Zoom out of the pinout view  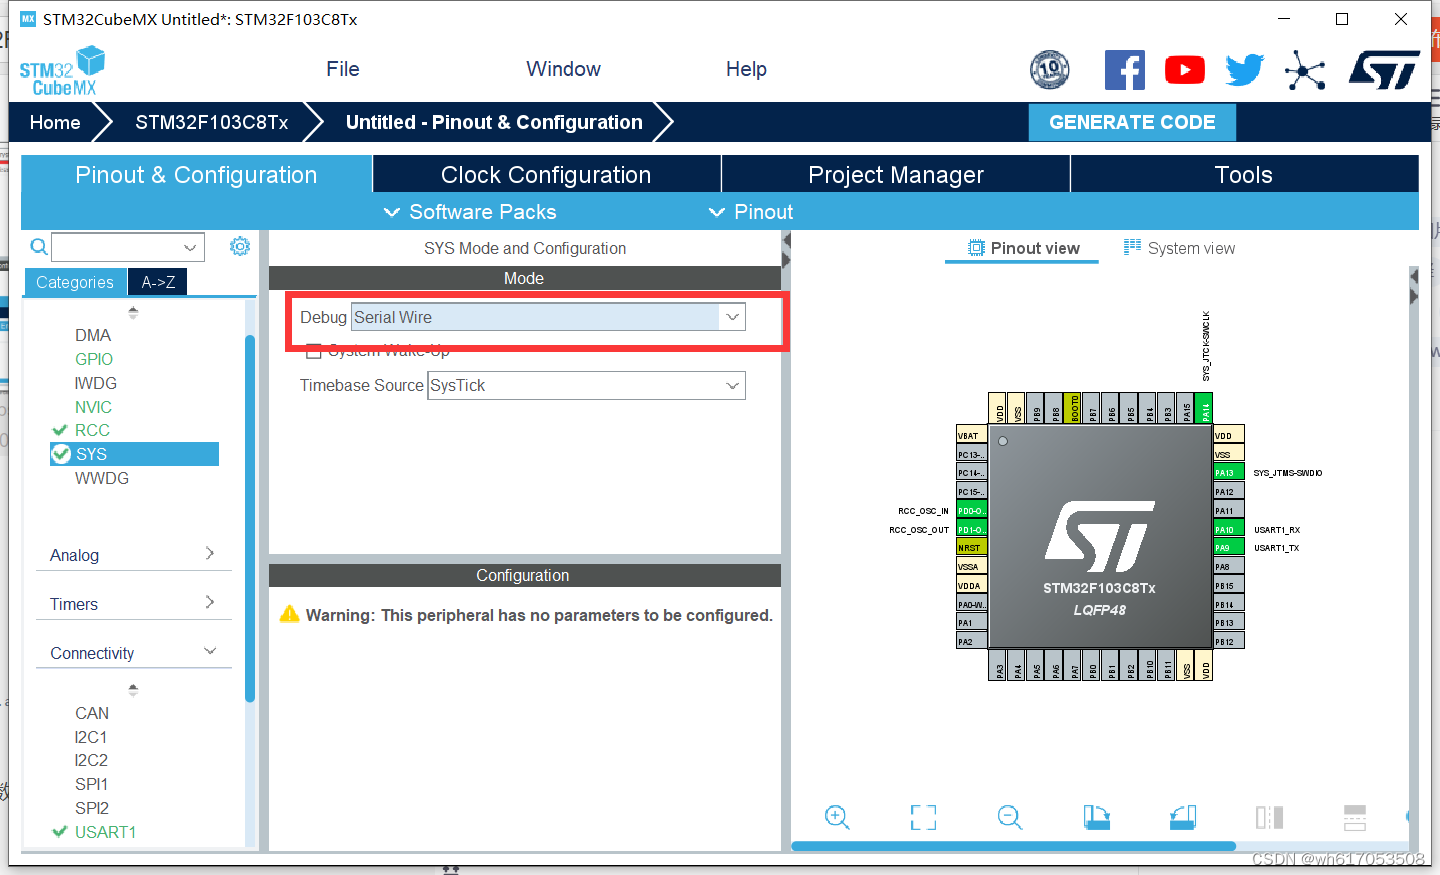click(x=1010, y=817)
